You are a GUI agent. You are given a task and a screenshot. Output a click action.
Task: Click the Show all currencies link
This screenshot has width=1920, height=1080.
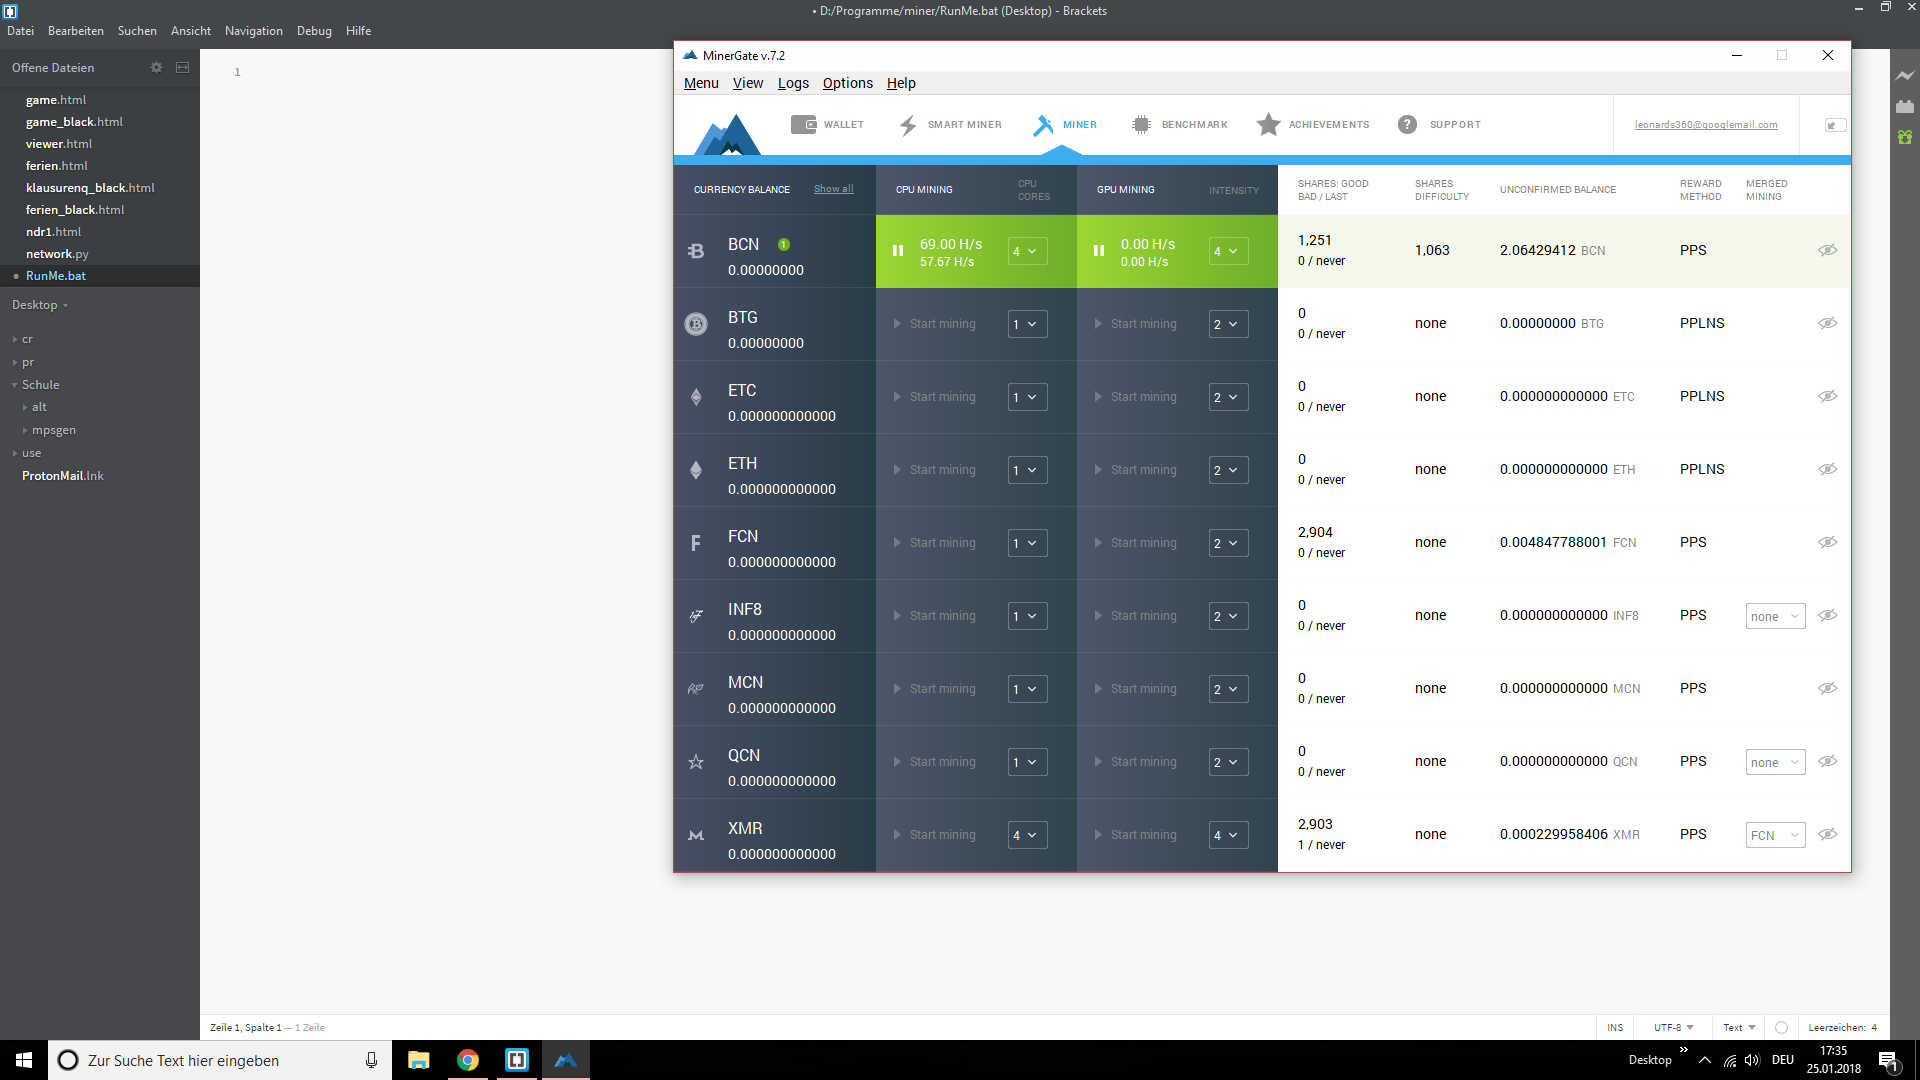(833, 189)
